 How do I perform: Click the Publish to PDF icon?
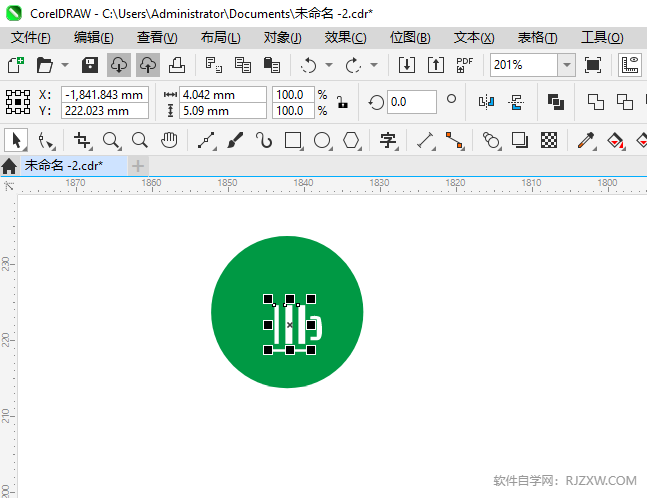[465, 65]
